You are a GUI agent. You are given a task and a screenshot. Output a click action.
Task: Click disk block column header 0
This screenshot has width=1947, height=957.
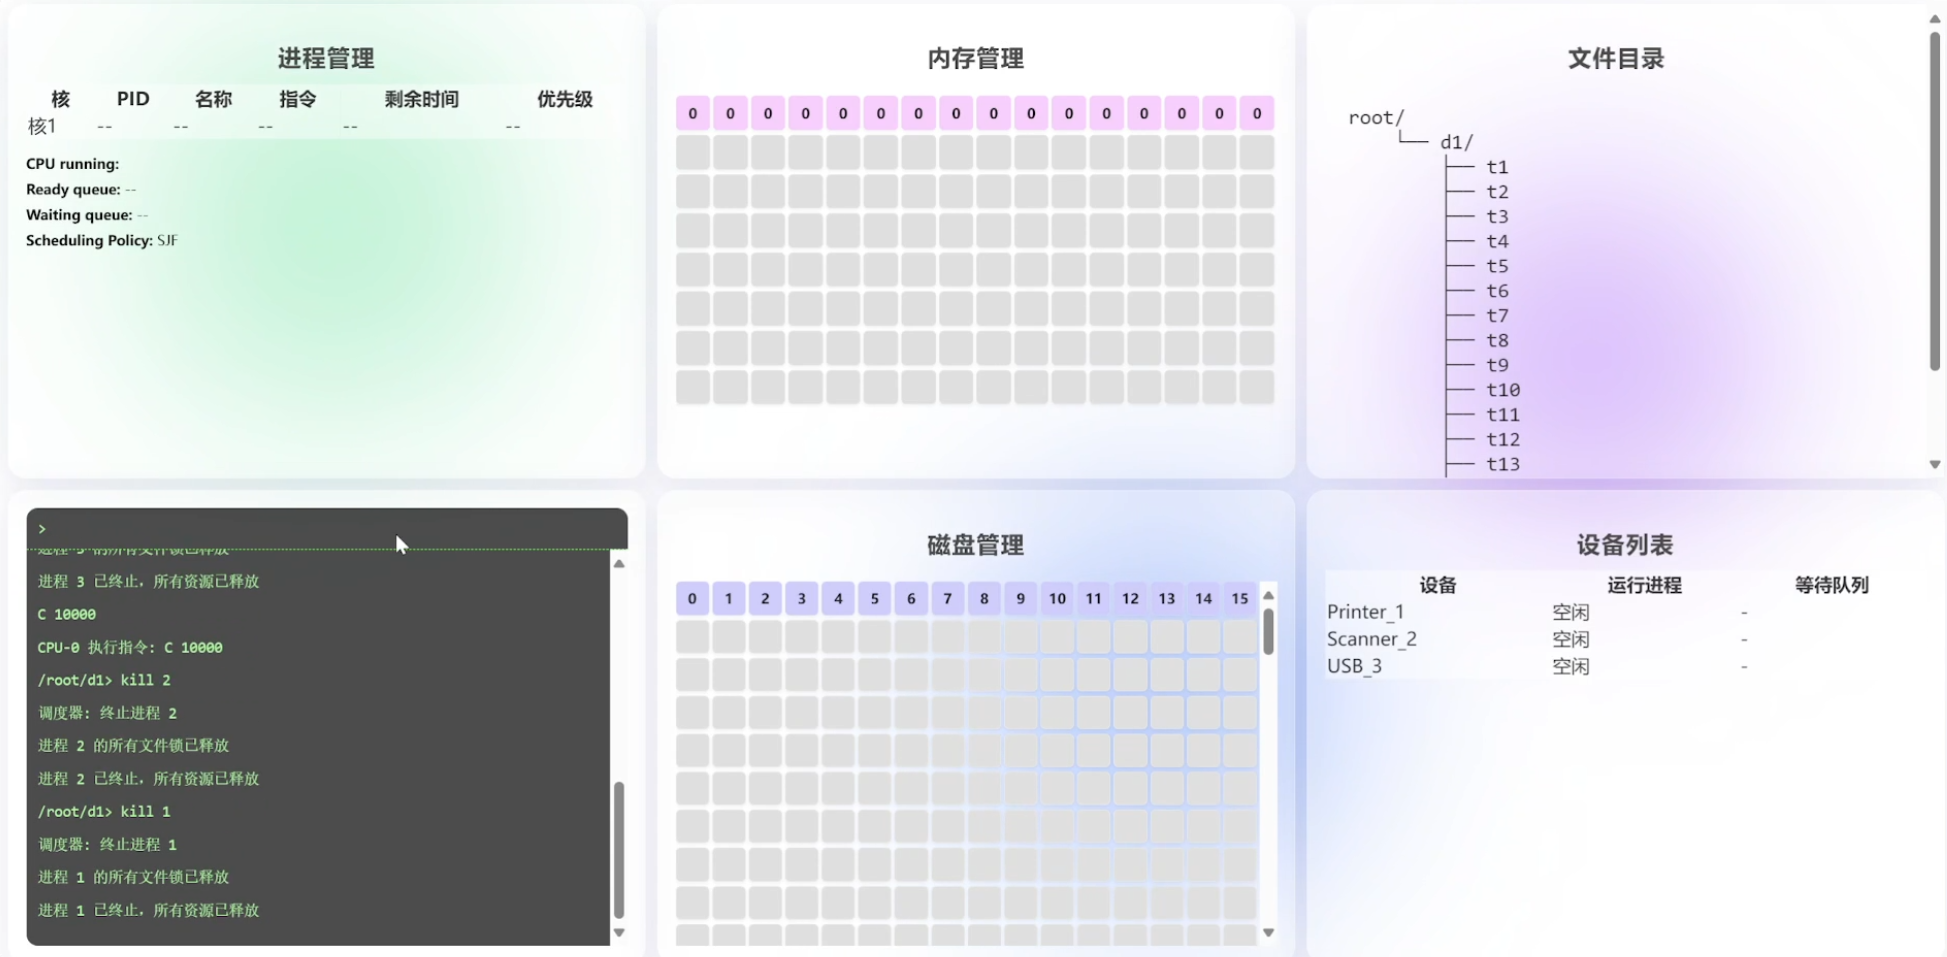click(692, 598)
